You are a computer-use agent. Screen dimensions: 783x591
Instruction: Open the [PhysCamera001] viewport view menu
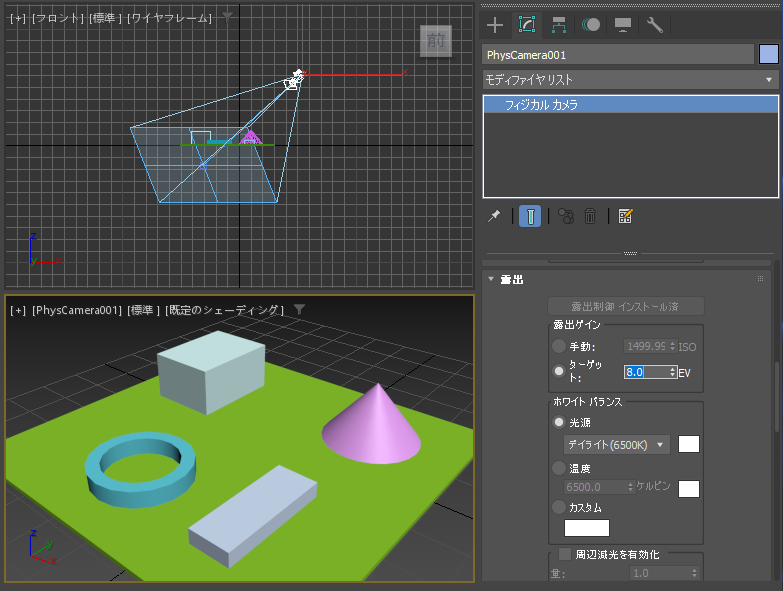(77, 310)
